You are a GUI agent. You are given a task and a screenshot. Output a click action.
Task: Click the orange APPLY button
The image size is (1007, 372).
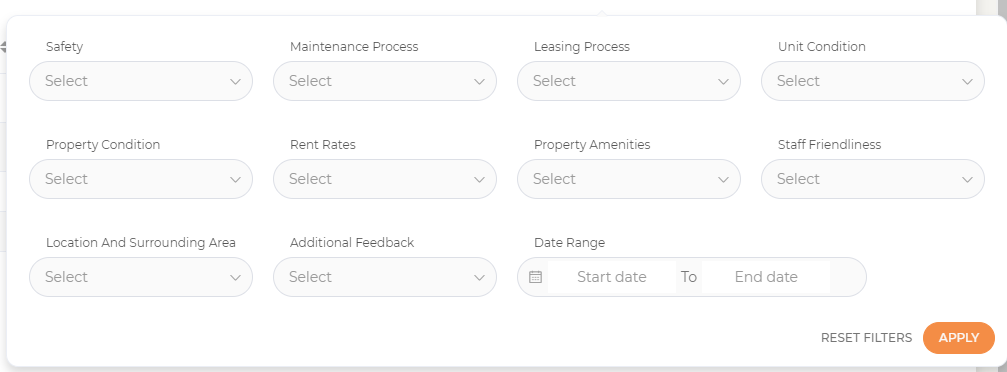point(959,338)
